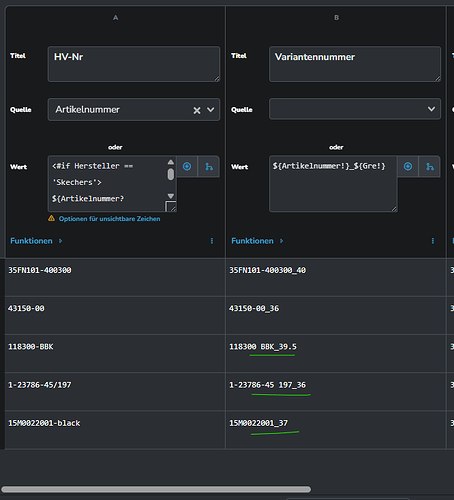Click the warning triangle icon below column A Wert
Viewport: 454px width, 500px height.
pos(51,218)
